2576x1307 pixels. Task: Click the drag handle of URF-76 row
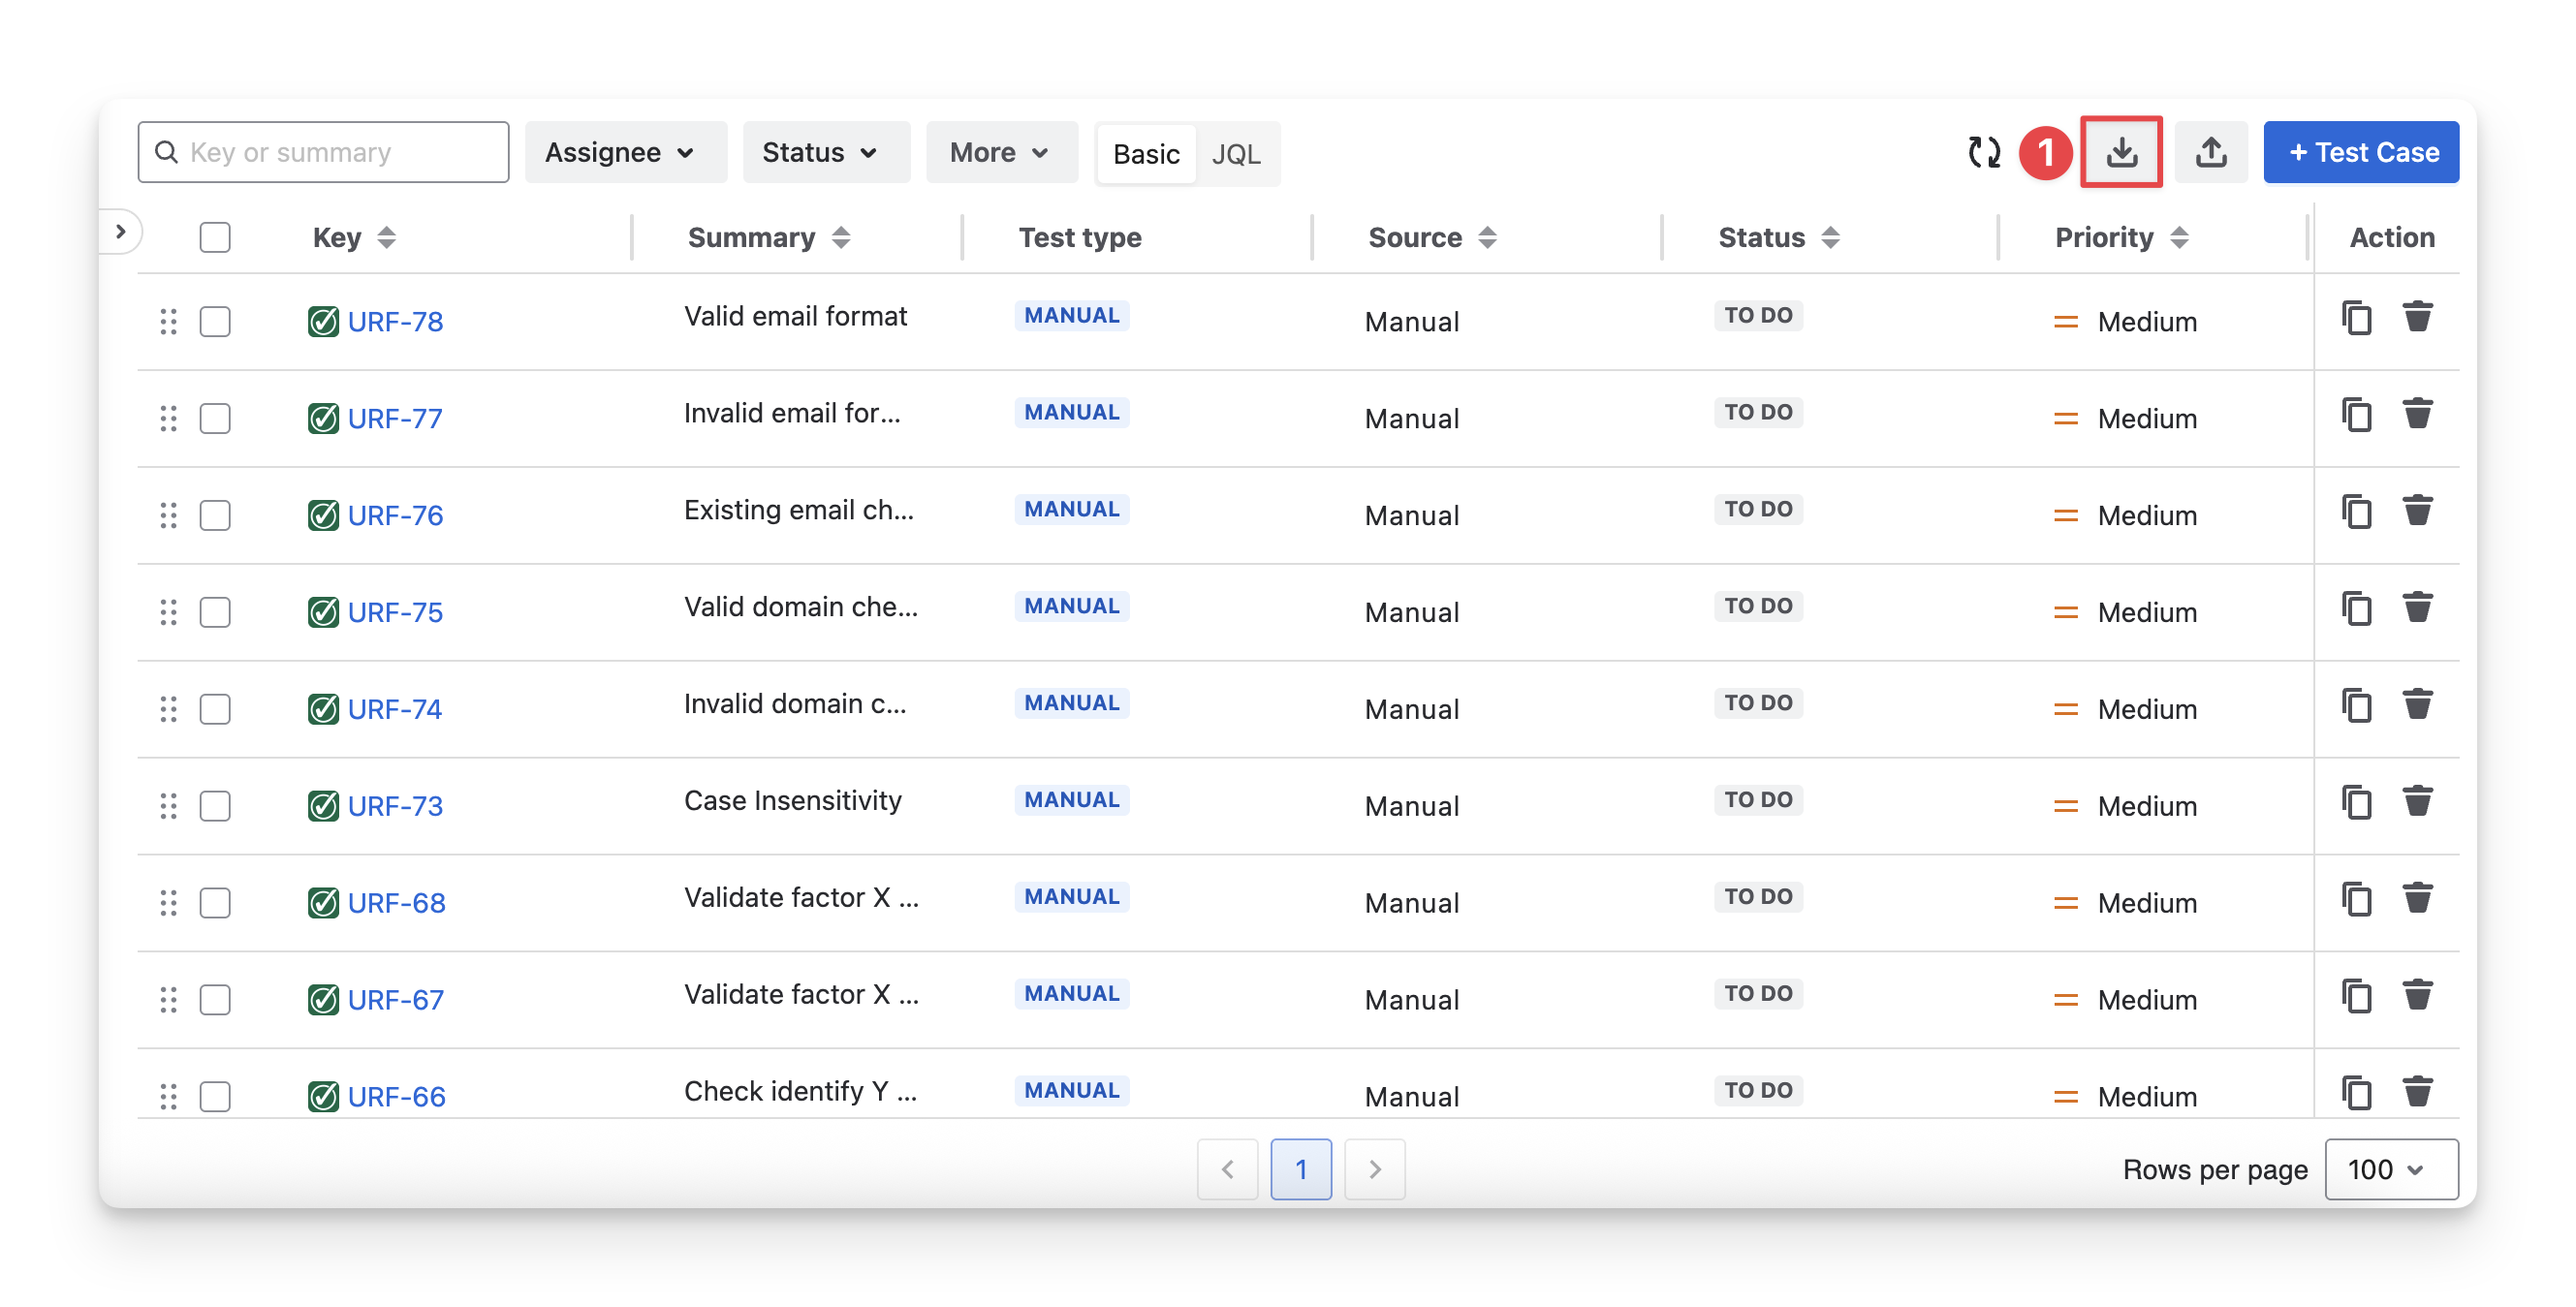click(168, 515)
